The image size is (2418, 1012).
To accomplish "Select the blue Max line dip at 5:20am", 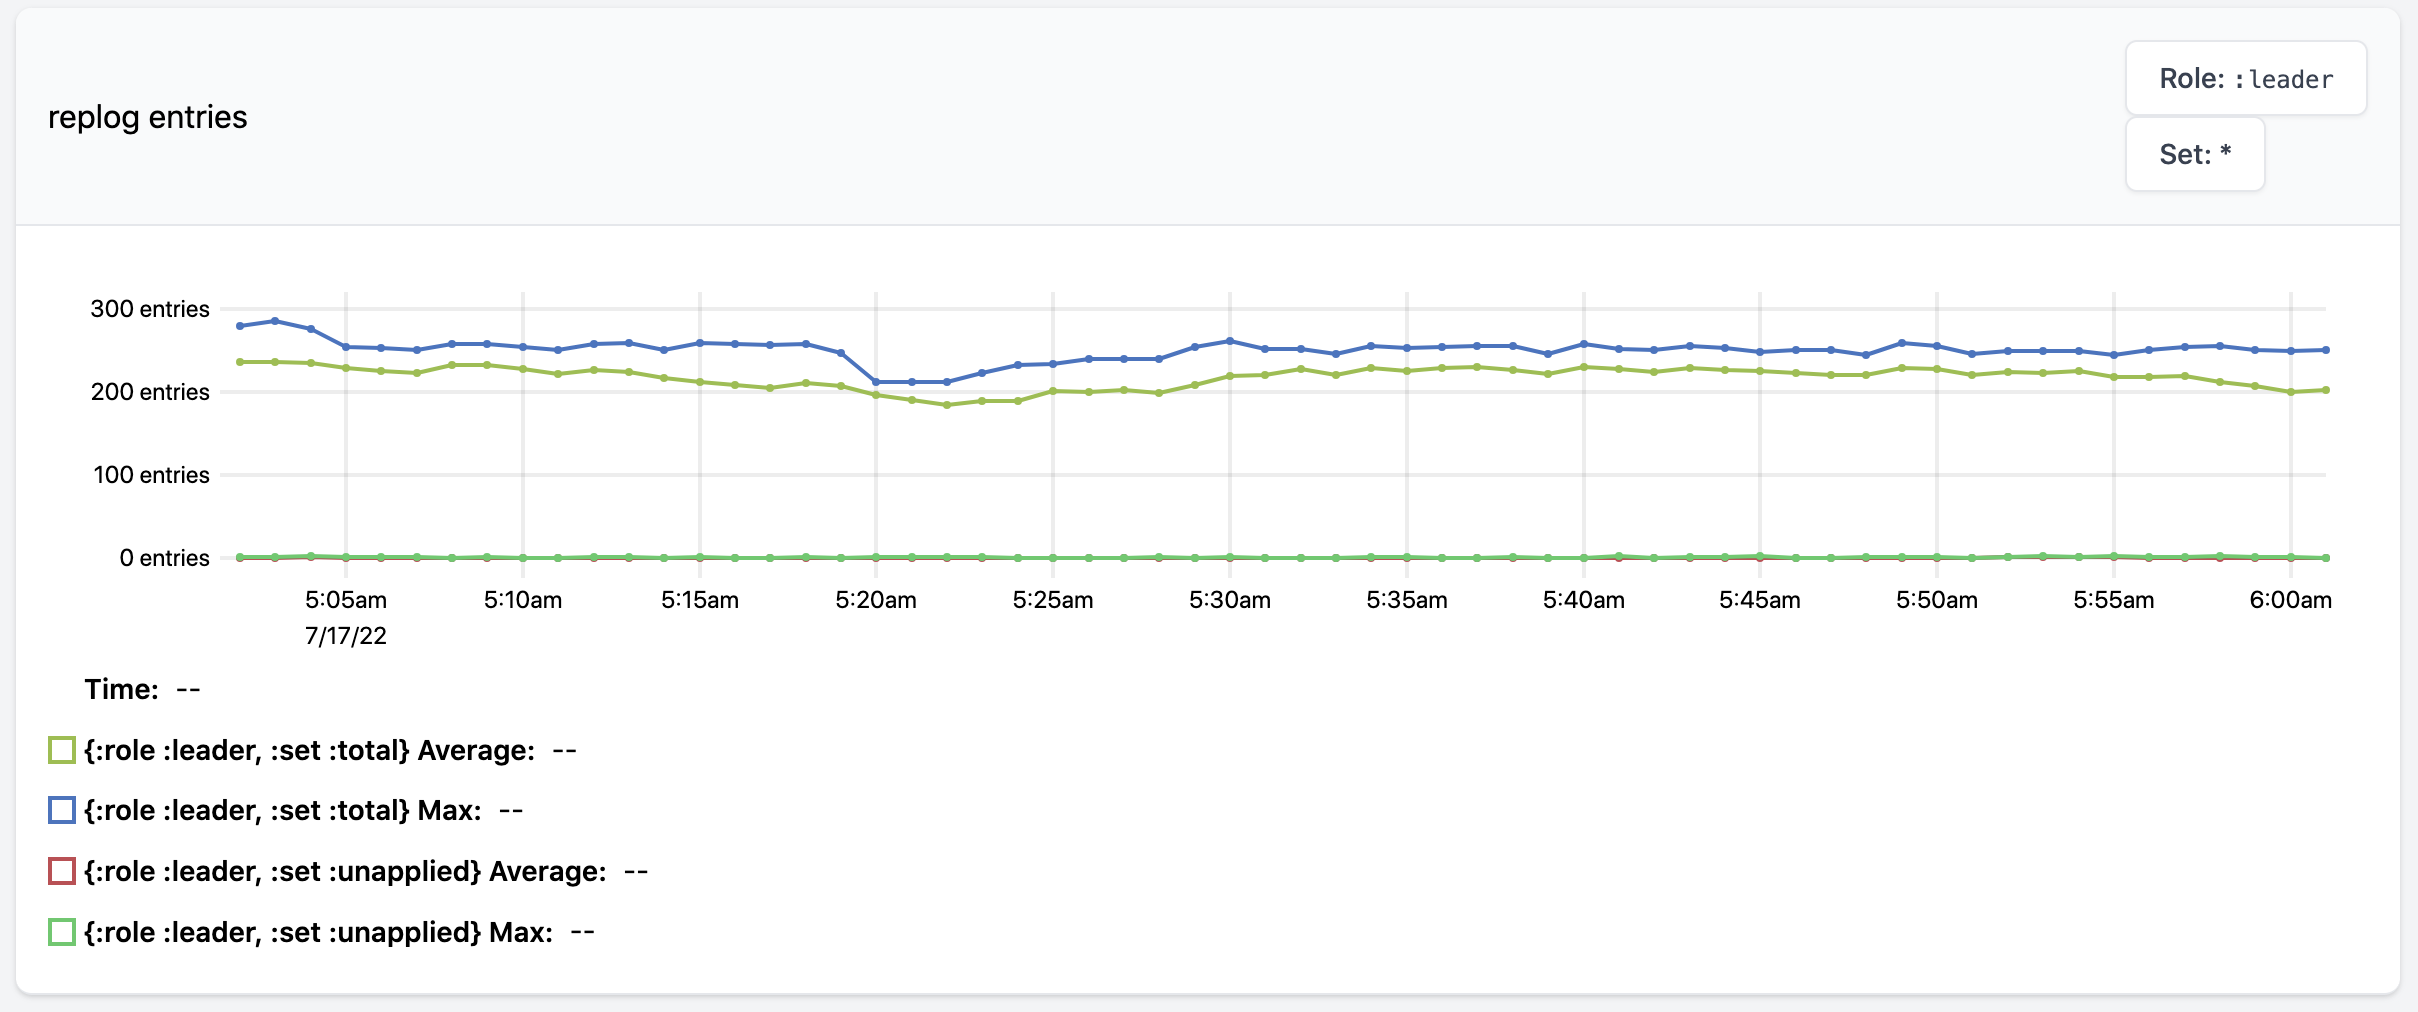I will coord(876,382).
